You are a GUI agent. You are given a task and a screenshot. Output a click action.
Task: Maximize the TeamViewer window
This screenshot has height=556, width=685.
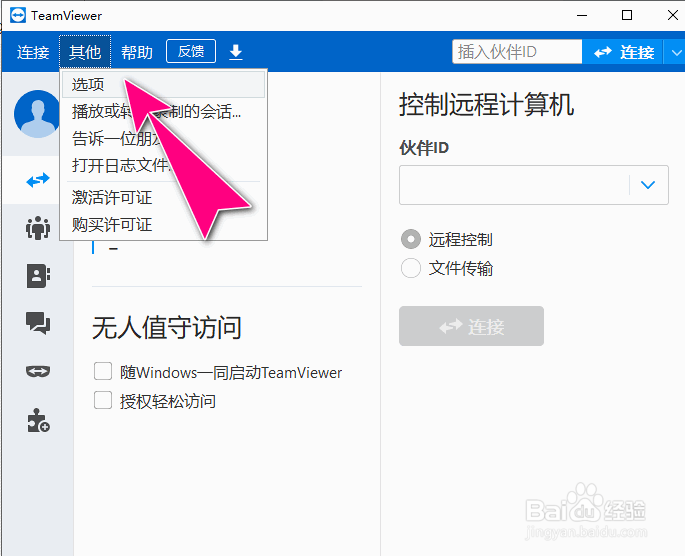[627, 15]
